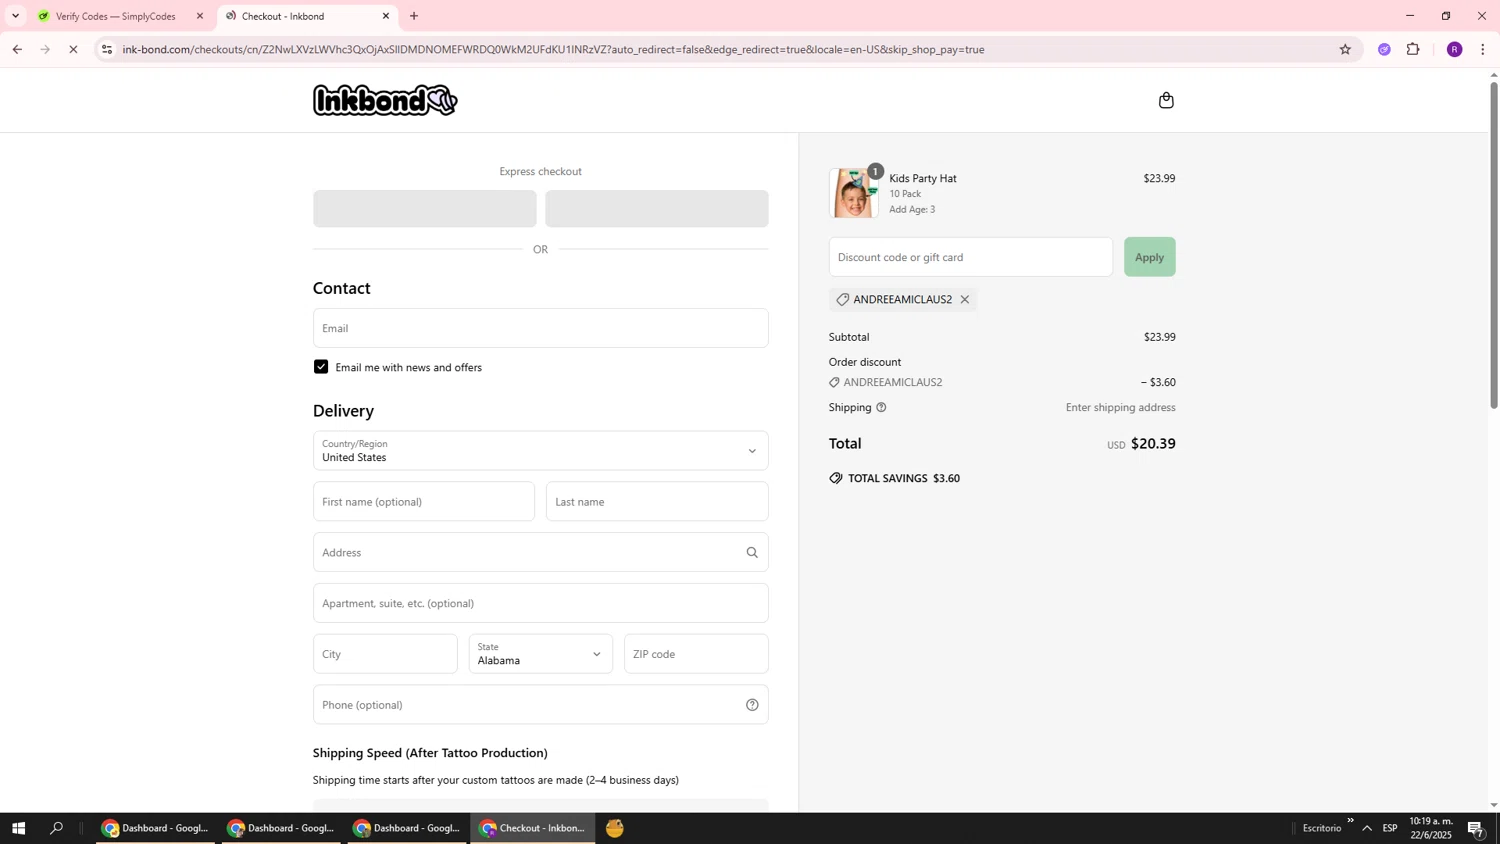View site information icon in address bar
The image size is (1500, 844).
click(107, 49)
